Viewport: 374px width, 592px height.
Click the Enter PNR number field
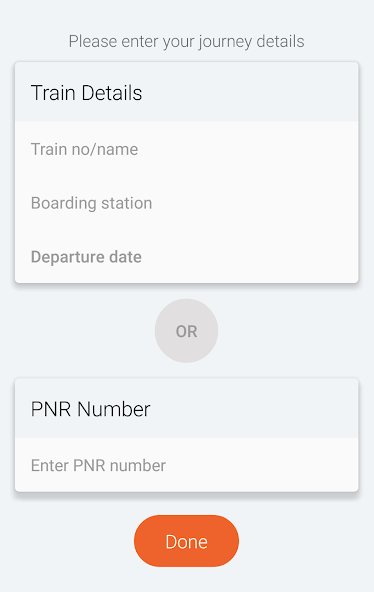pos(186,465)
